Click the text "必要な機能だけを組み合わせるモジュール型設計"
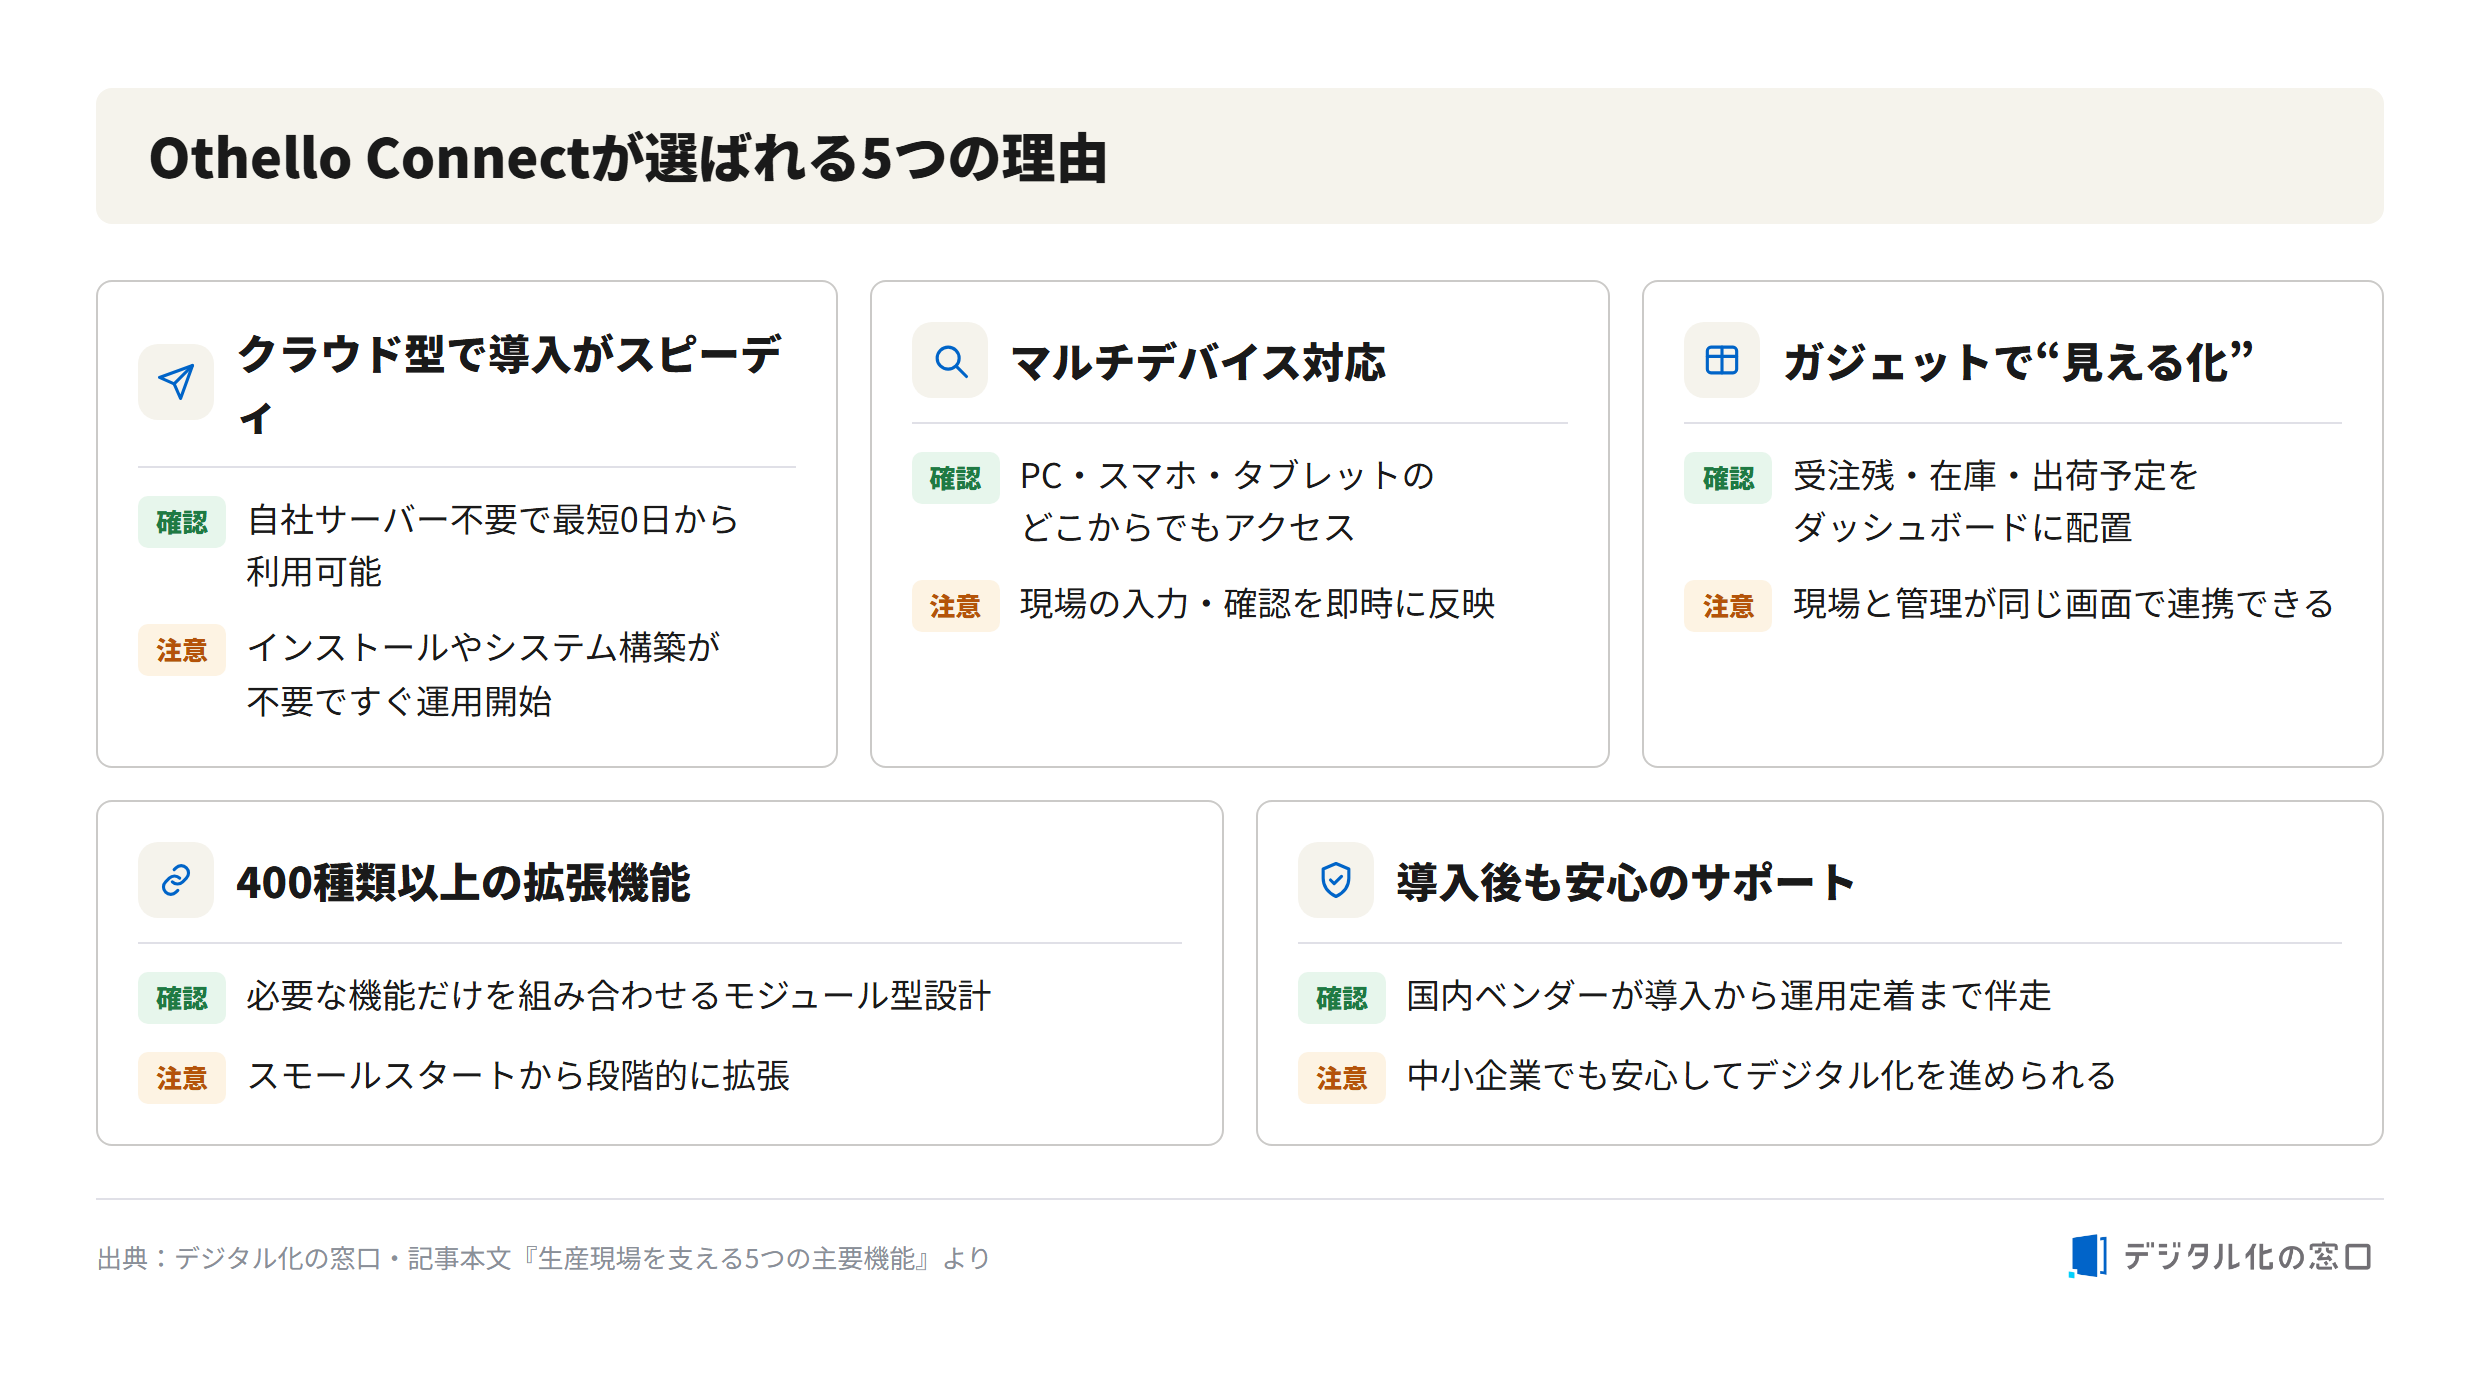The image size is (2480, 1374). (619, 996)
